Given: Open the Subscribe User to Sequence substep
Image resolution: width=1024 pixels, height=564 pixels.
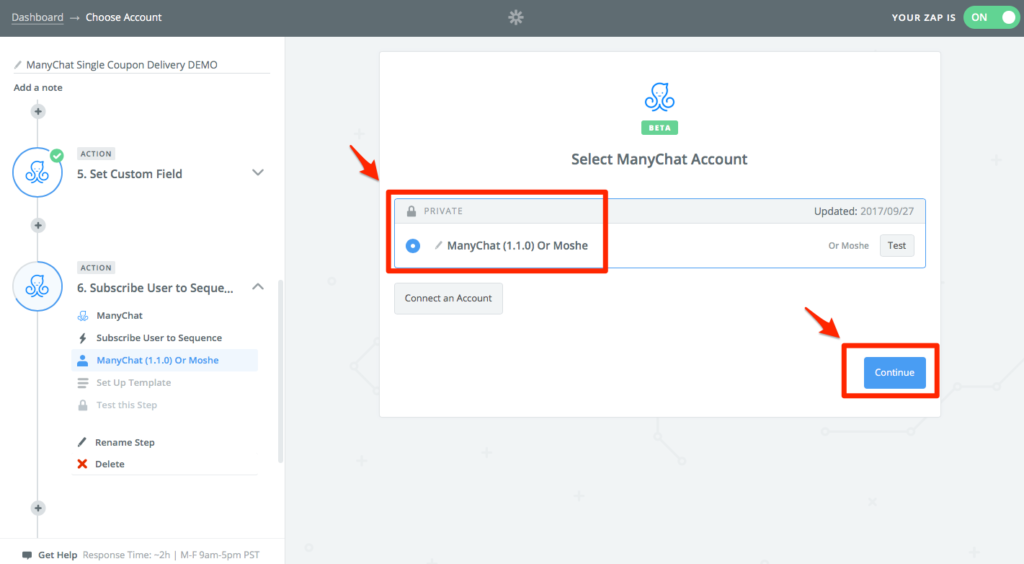Looking at the screenshot, I should (x=159, y=337).
